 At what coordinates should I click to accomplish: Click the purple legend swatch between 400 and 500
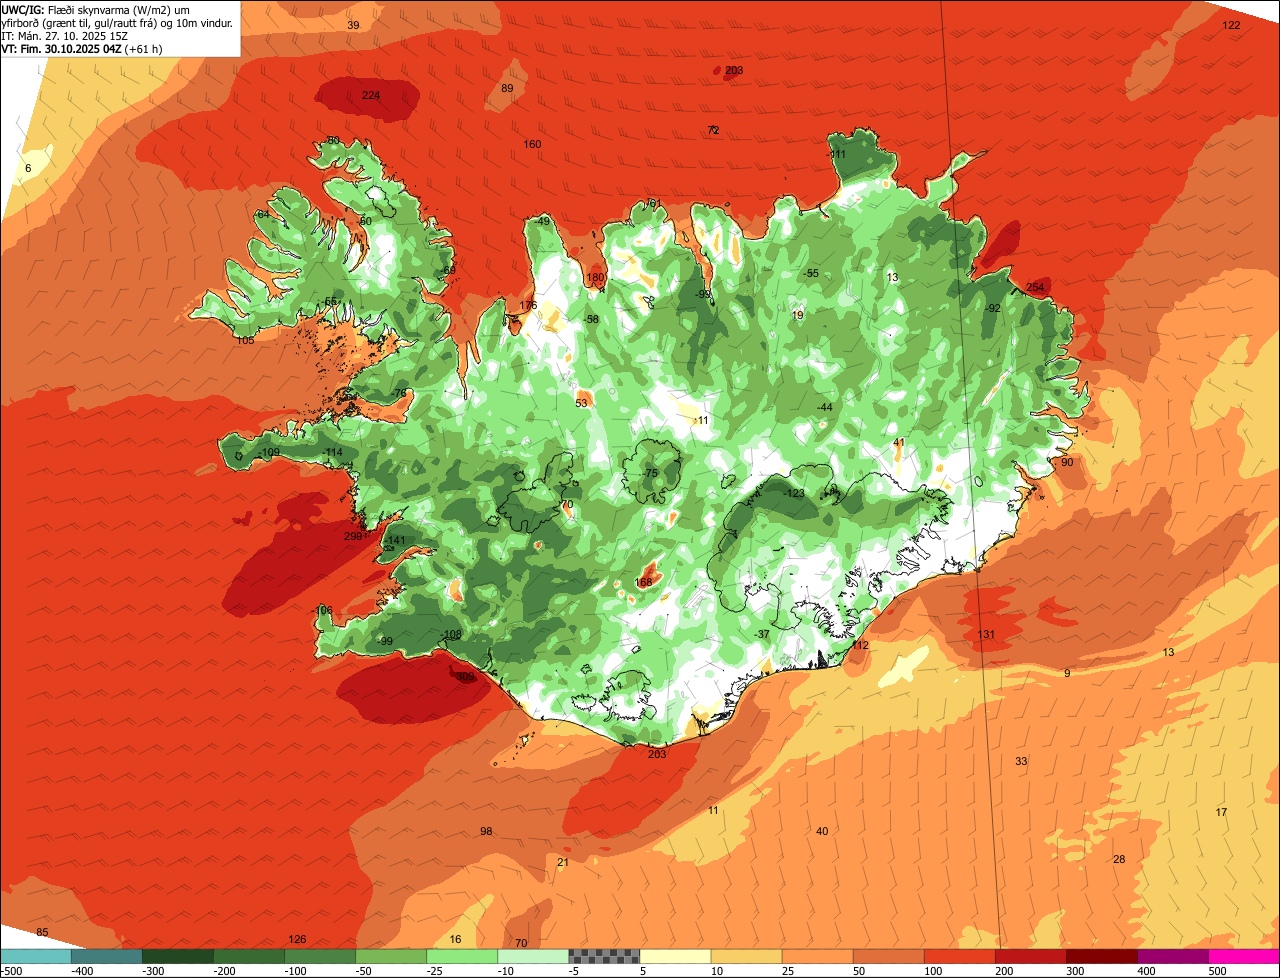tap(1173, 956)
